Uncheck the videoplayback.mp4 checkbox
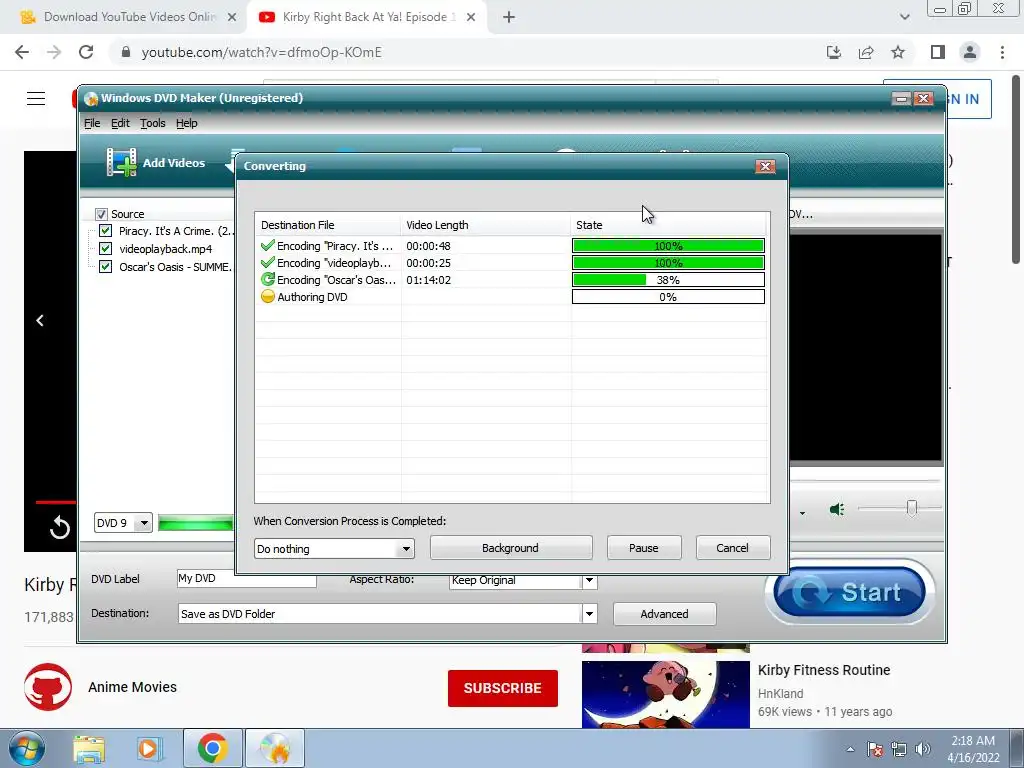Screen dimensions: 1024x768 pos(105,249)
